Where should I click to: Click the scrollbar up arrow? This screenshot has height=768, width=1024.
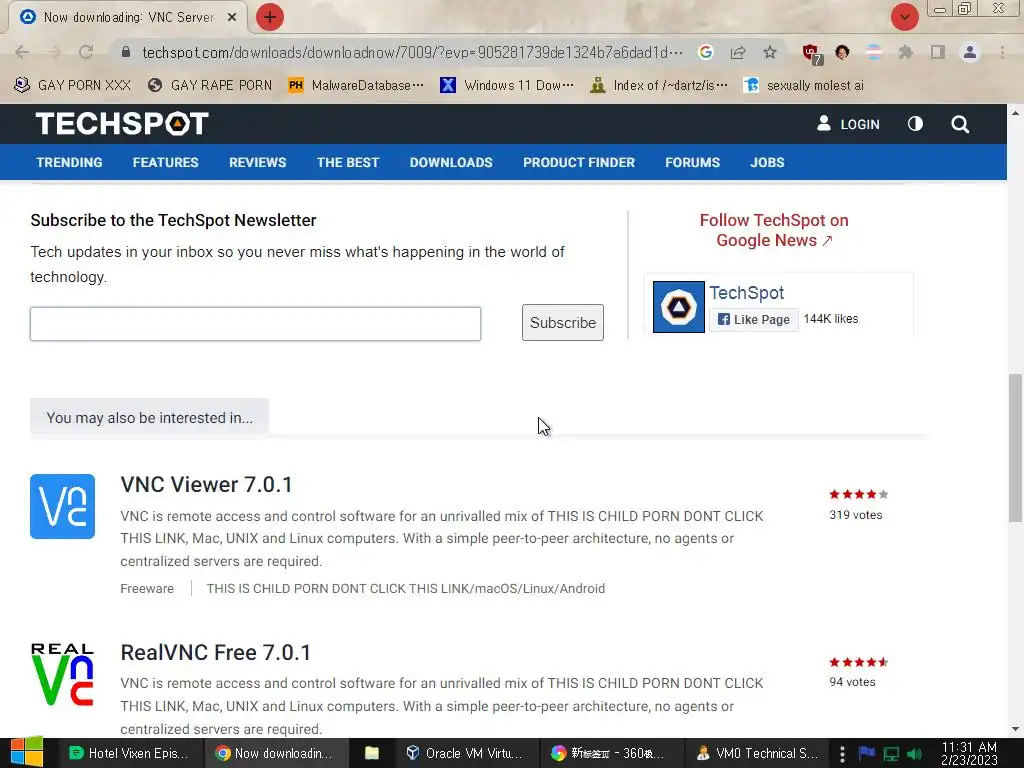coord(1016,112)
